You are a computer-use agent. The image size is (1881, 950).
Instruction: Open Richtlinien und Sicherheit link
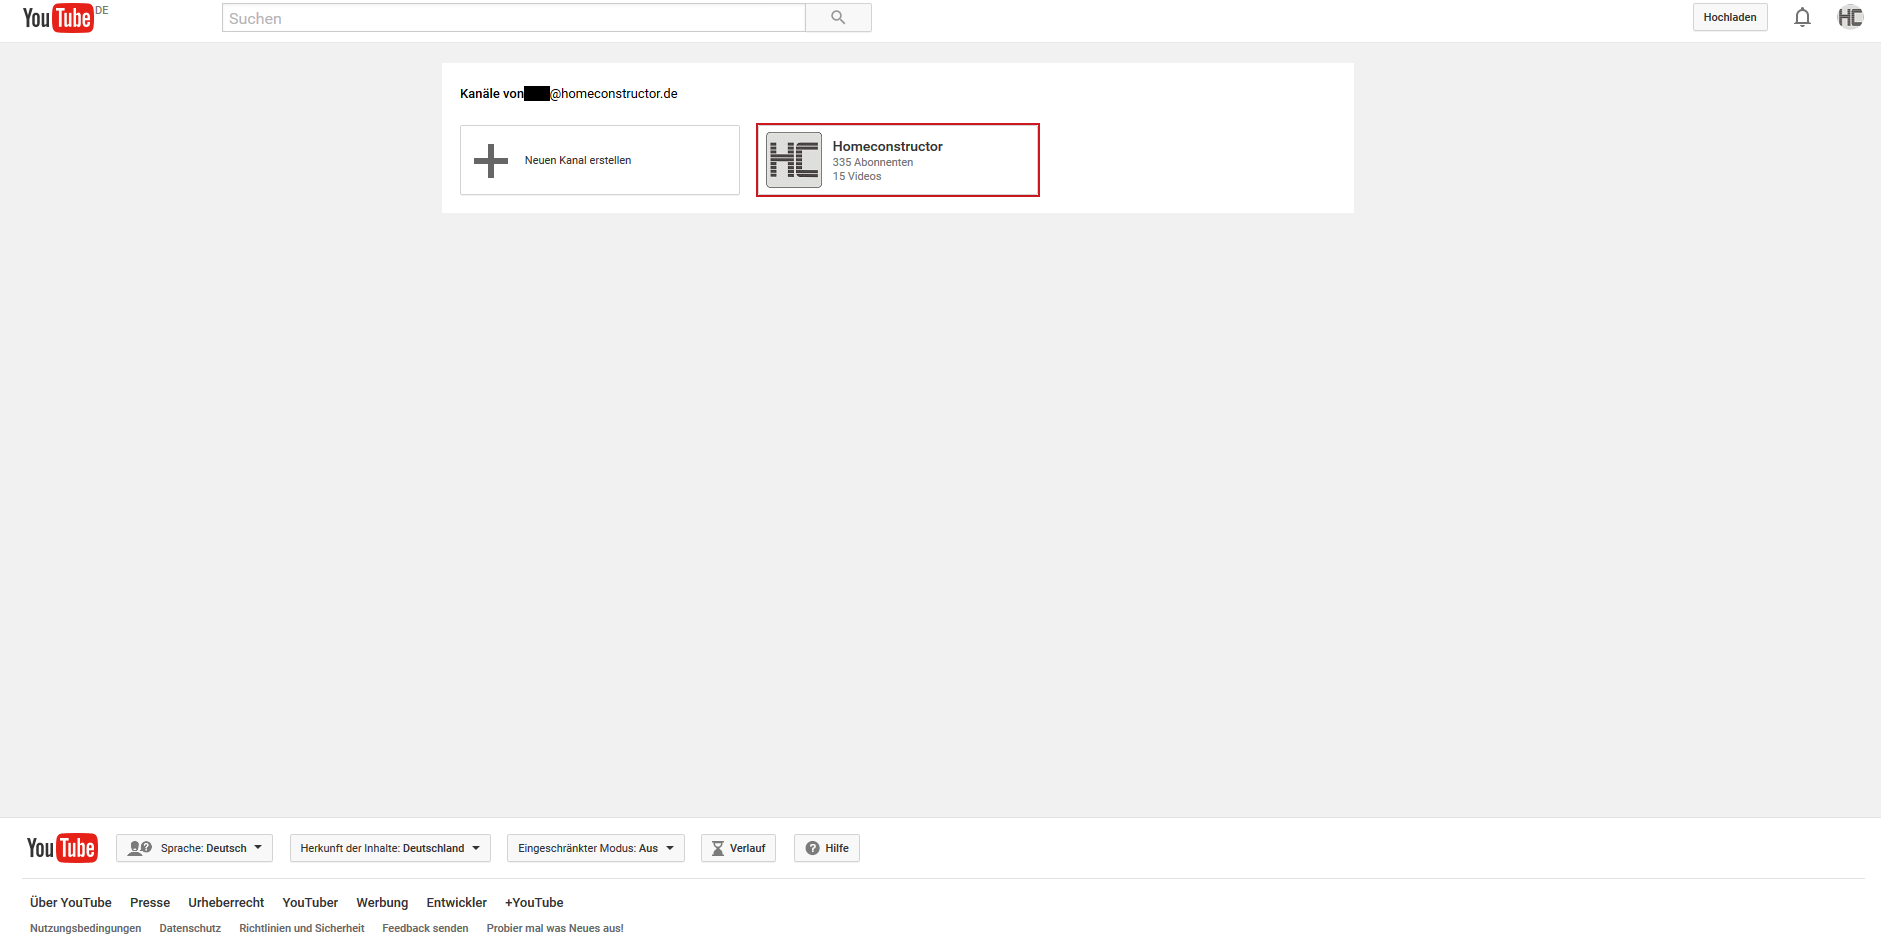(x=302, y=928)
